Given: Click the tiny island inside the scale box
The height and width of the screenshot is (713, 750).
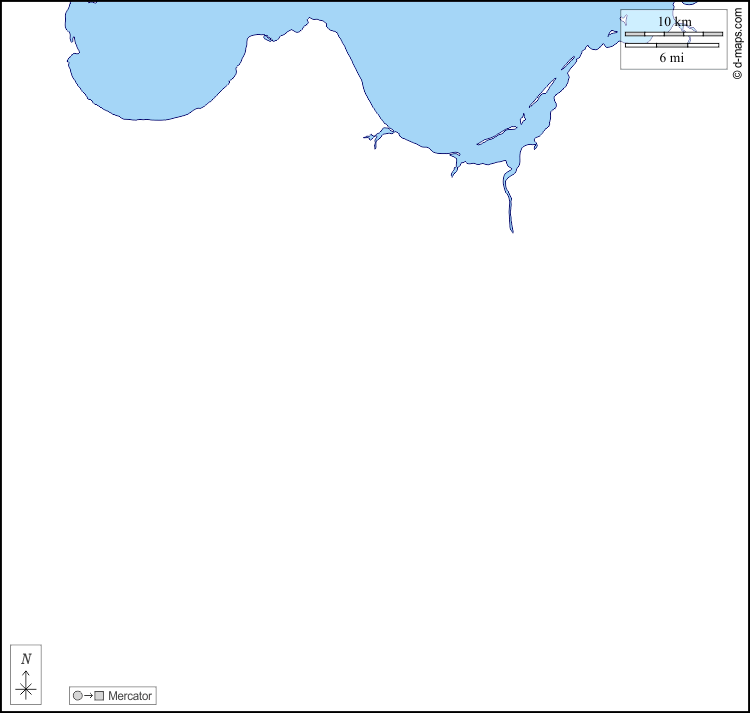Looking at the screenshot, I should tap(625, 19).
